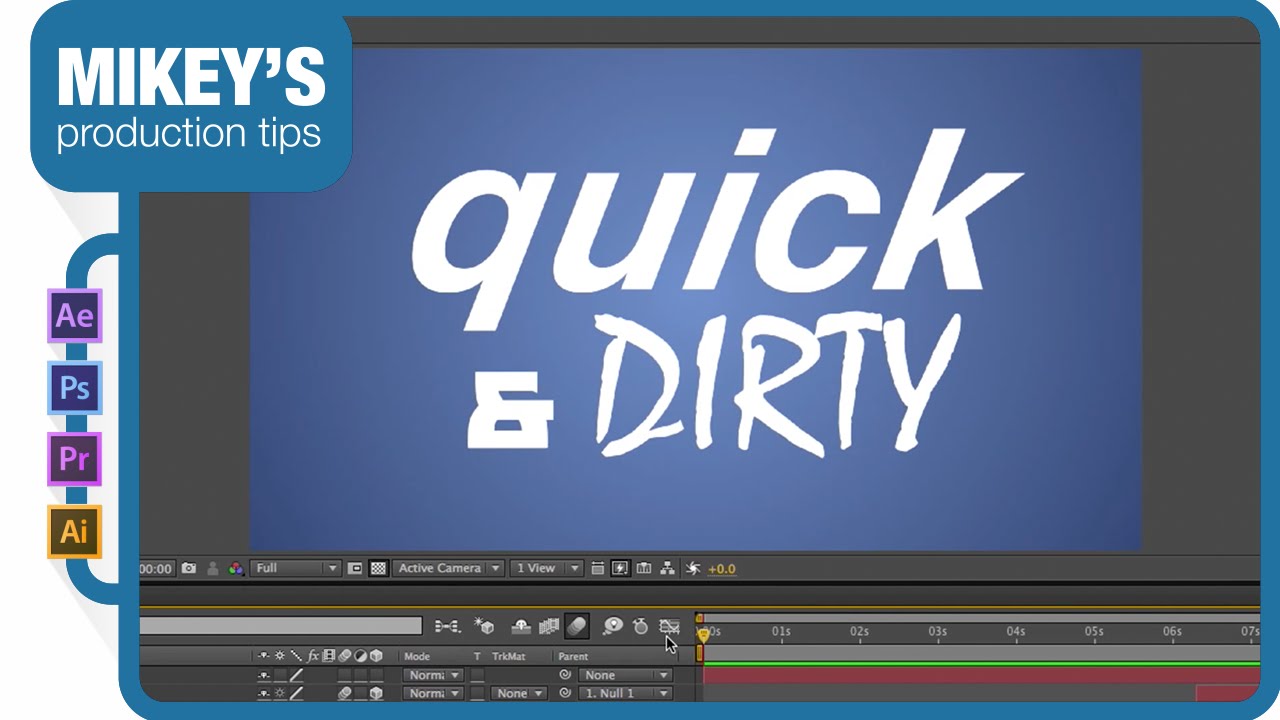Click the Quality slash column header icon
Viewport: 1280px width, 720px height.
[x=296, y=656]
